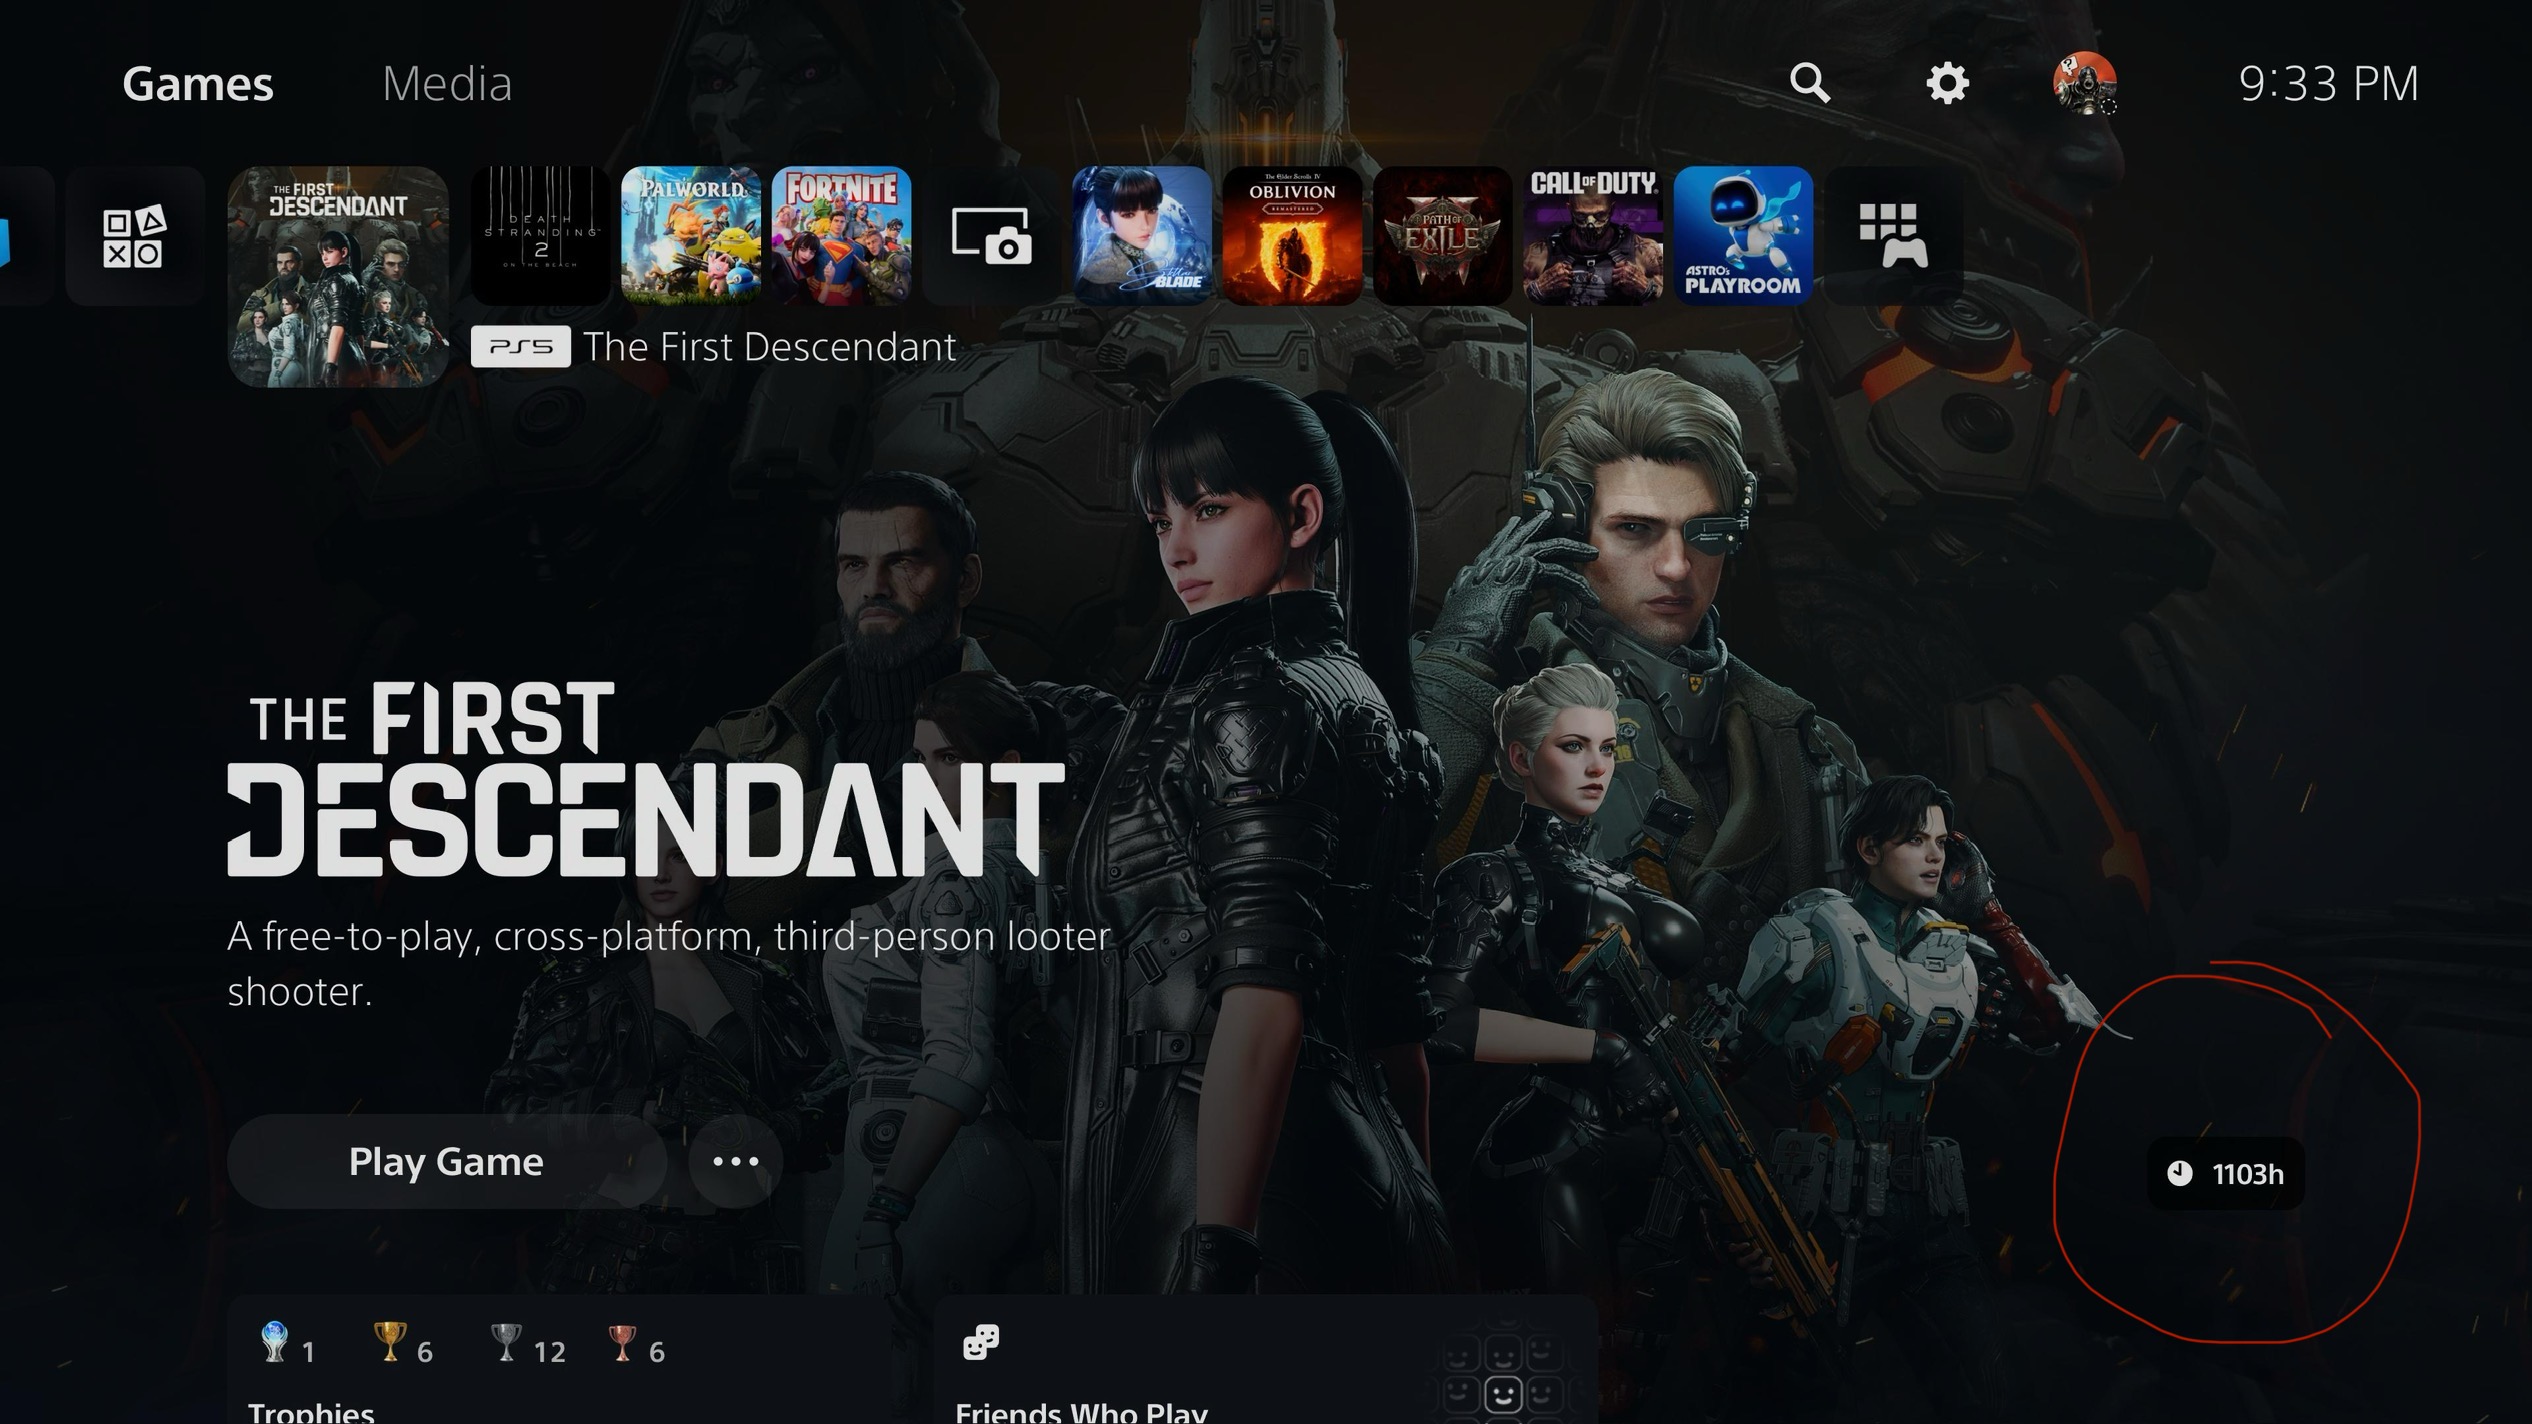Select the Palworld game tile
This screenshot has height=1424, width=2532.
click(691, 236)
